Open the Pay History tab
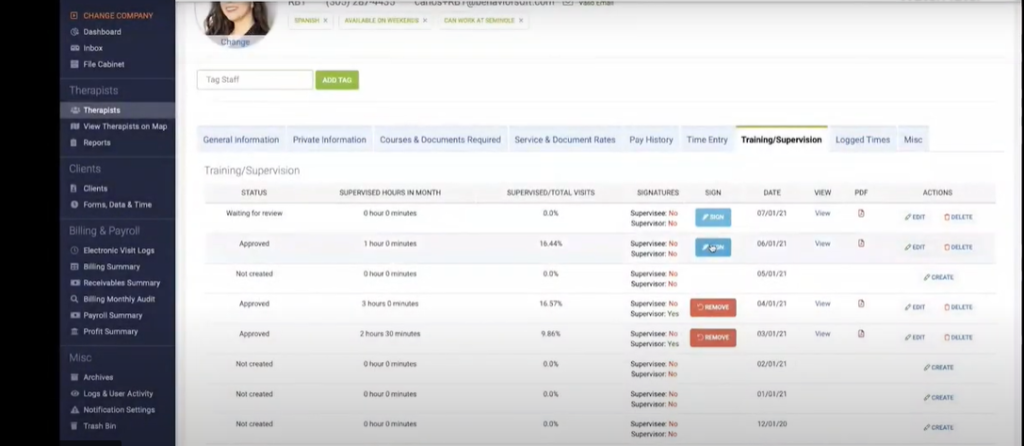1024x446 pixels. (x=651, y=140)
